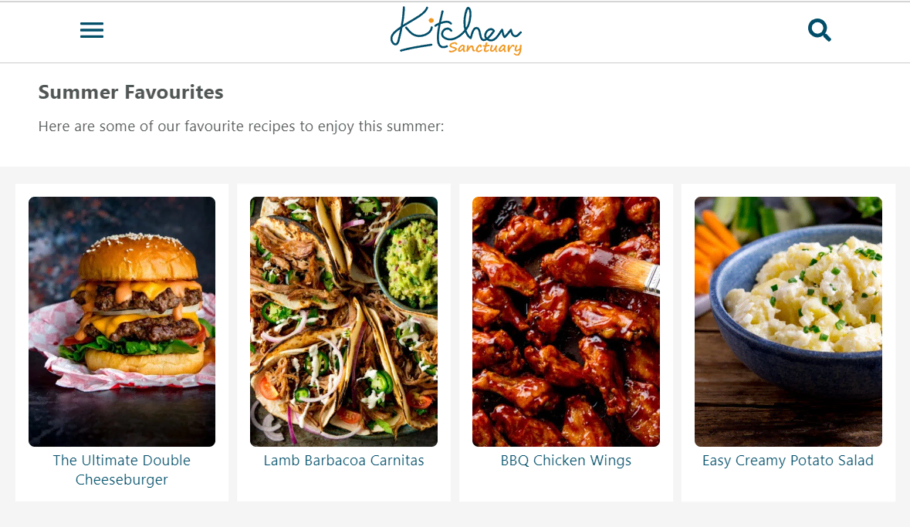Open the double cheeseburger photo
Screen dimensions: 910x527
122,322
